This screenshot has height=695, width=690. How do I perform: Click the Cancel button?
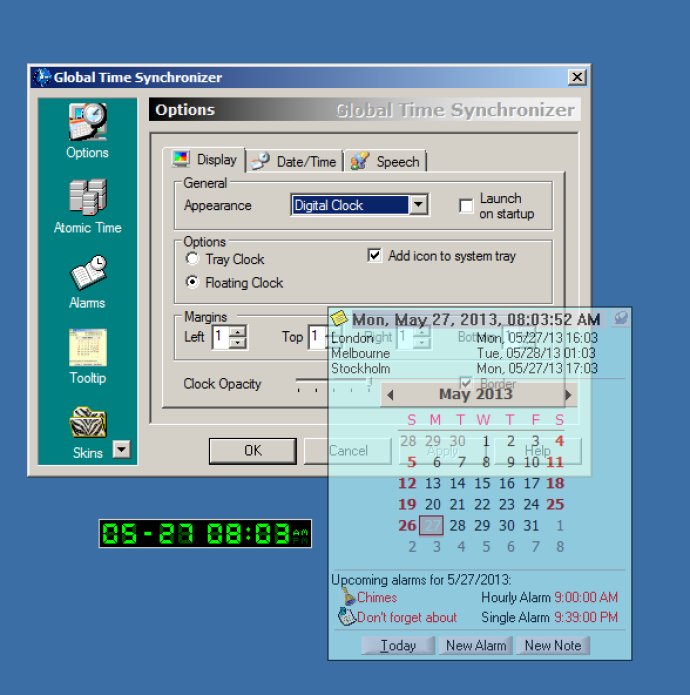point(348,451)
